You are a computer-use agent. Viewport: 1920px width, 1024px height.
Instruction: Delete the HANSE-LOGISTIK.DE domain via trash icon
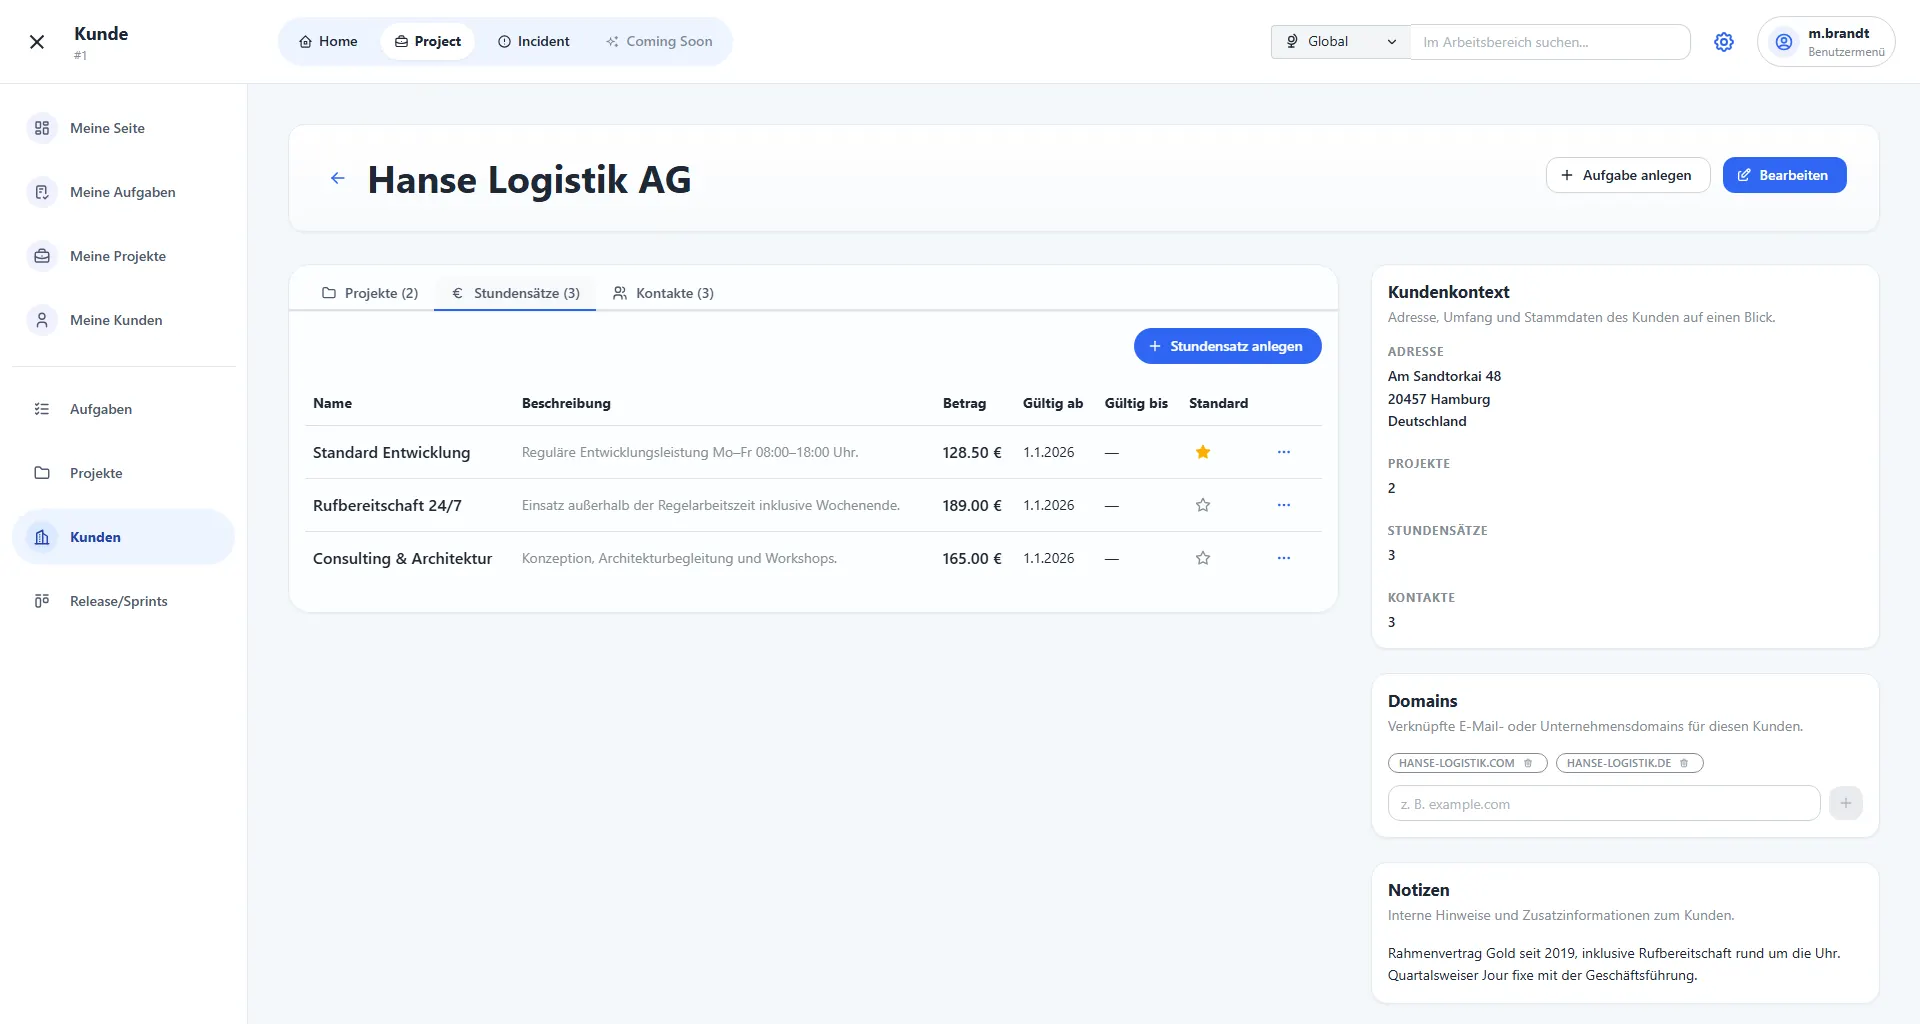(x=1684, y=763)
